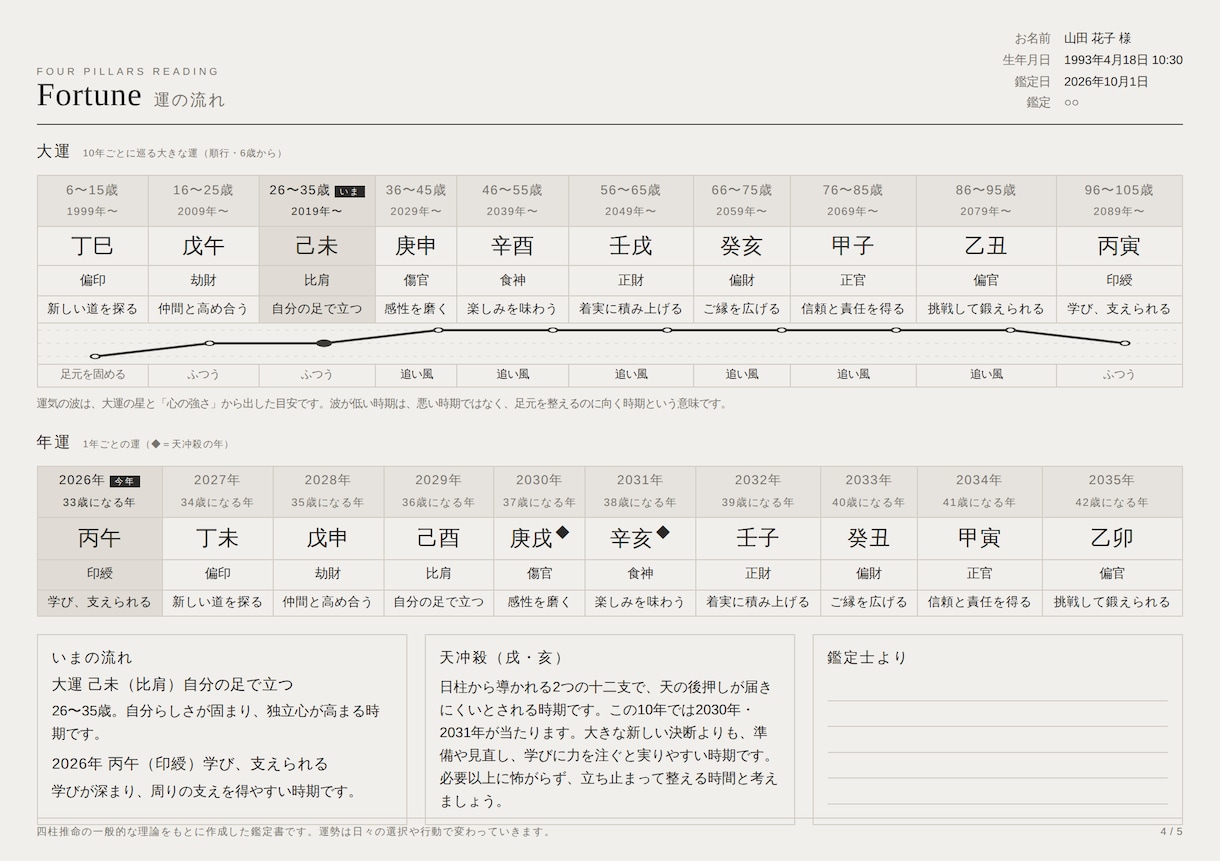Click the 甲寅 year cell
The image size is (1220, 861).
[979, 538]
